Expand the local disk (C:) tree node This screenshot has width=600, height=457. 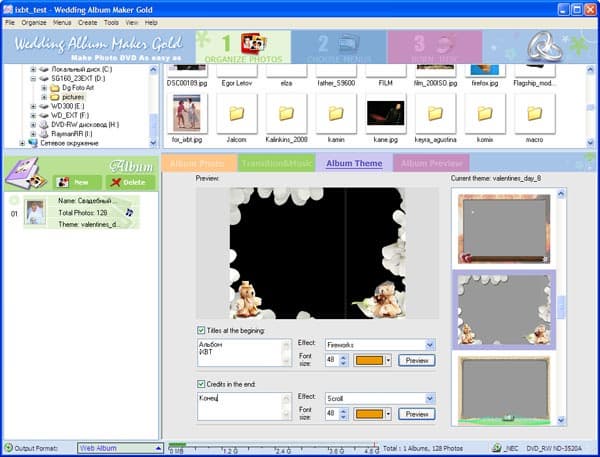coord(33,69)
